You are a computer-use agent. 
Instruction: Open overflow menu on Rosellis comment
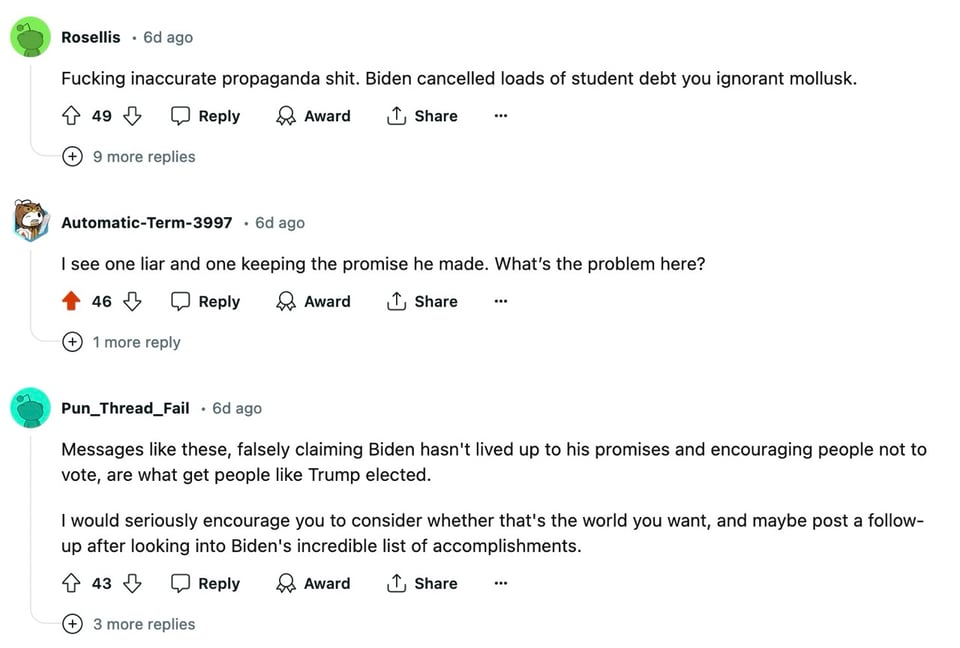click(501, 116)
